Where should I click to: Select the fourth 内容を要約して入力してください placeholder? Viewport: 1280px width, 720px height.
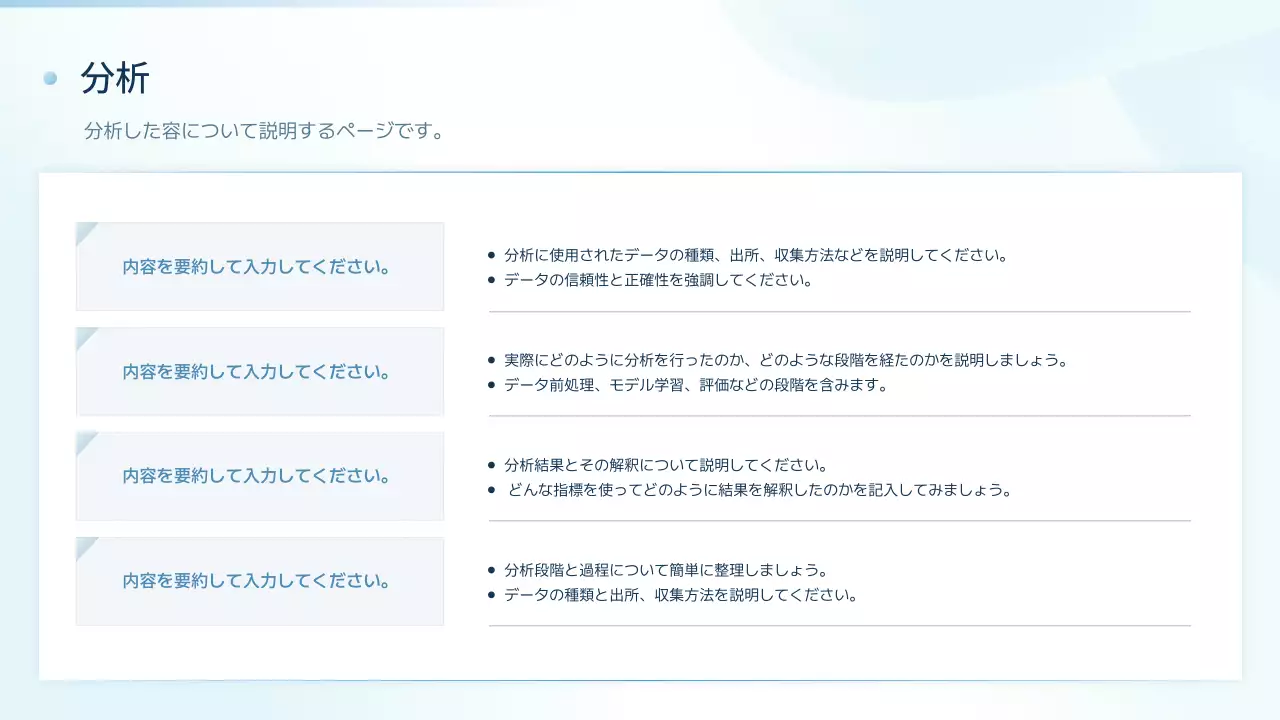tap(258, 580)
